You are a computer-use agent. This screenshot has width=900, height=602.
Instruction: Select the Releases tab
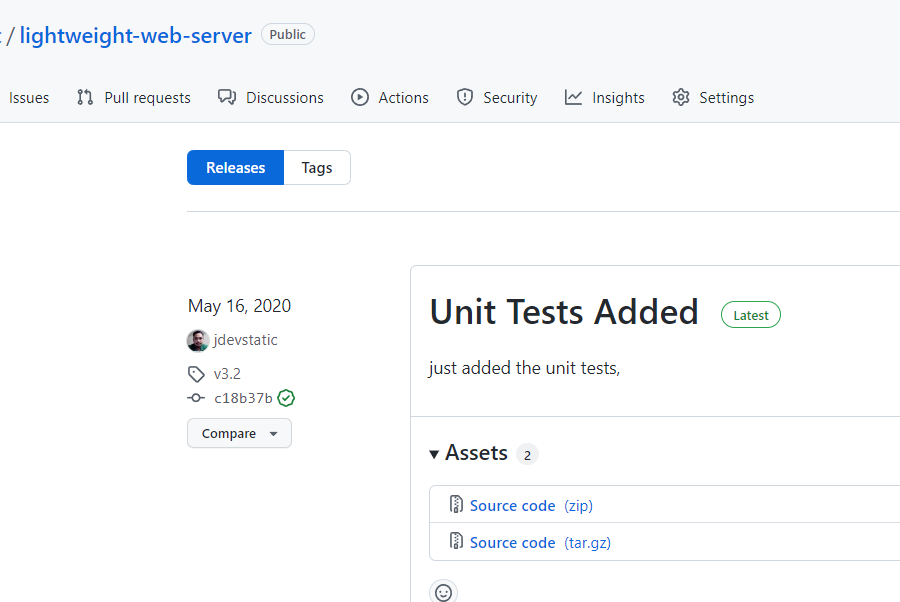(236, 167)
